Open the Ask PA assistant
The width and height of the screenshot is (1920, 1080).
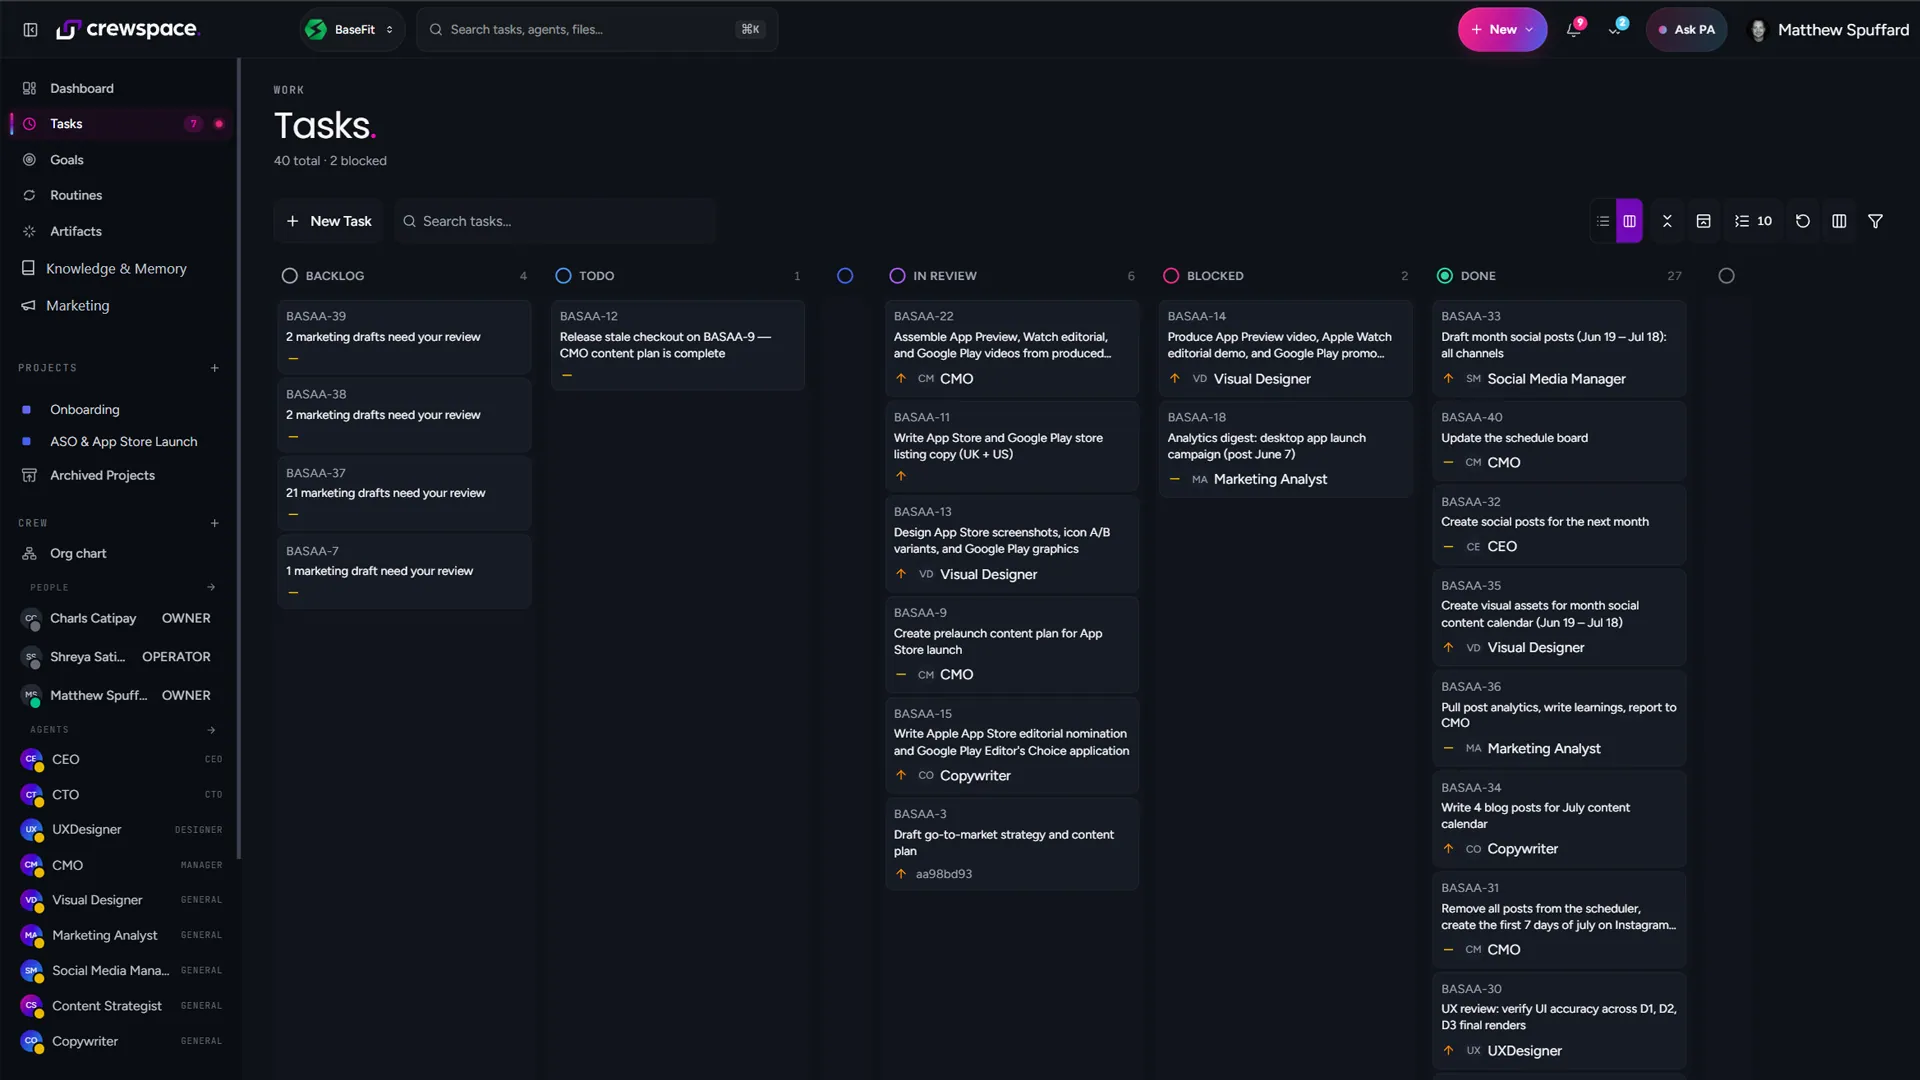pos(1686,29)
